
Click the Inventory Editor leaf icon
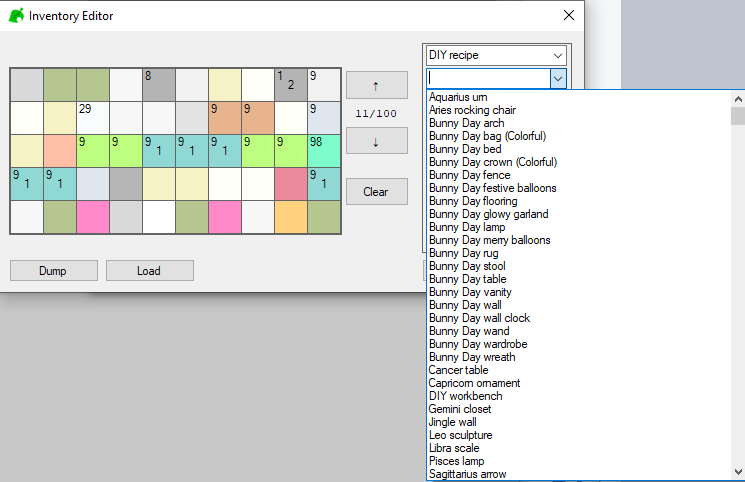[16, 16]
